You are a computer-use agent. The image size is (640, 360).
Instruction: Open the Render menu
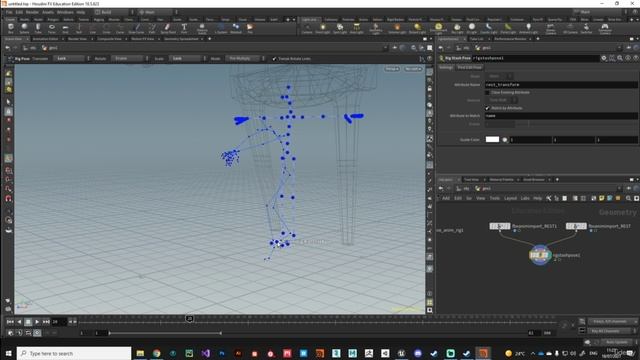click(x=32, y=12)
